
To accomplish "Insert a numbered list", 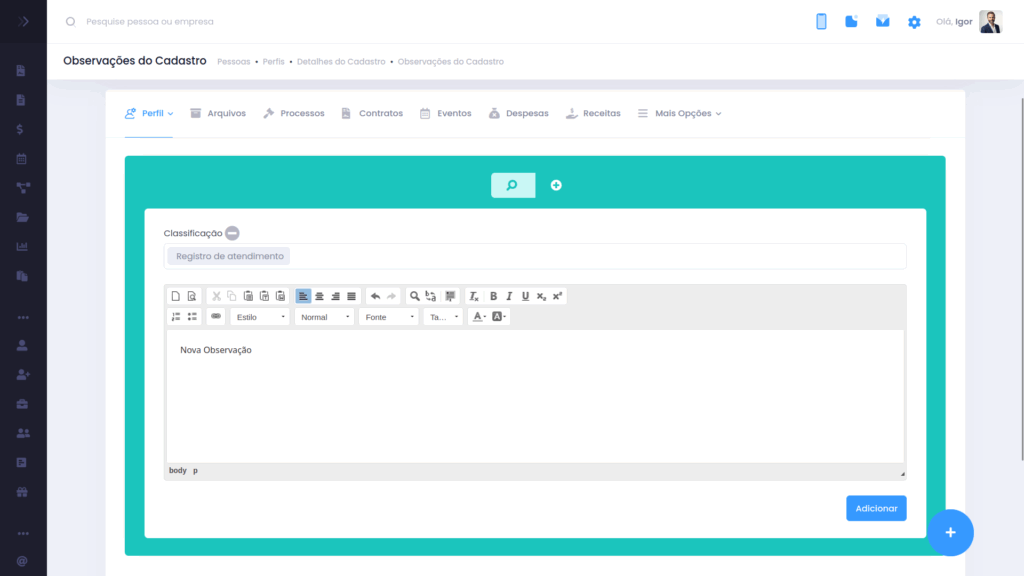I will [176, 317].
